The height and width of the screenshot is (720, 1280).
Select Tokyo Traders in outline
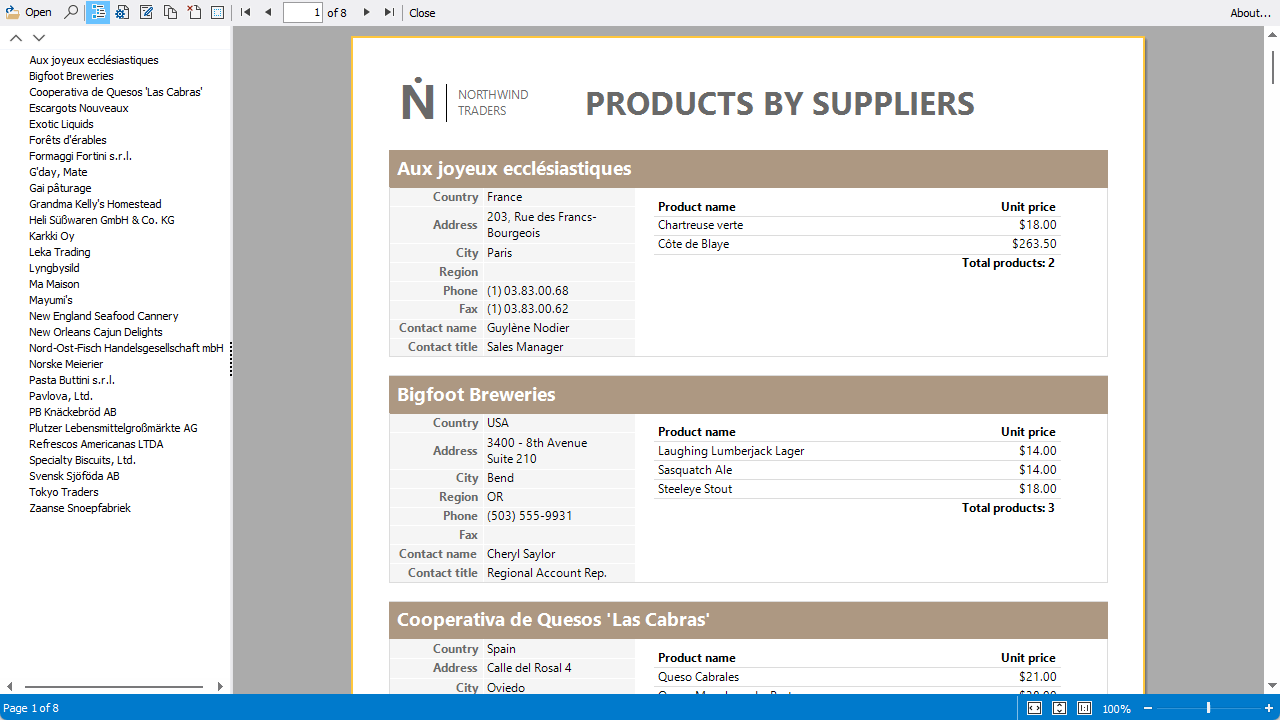(64, 492)
